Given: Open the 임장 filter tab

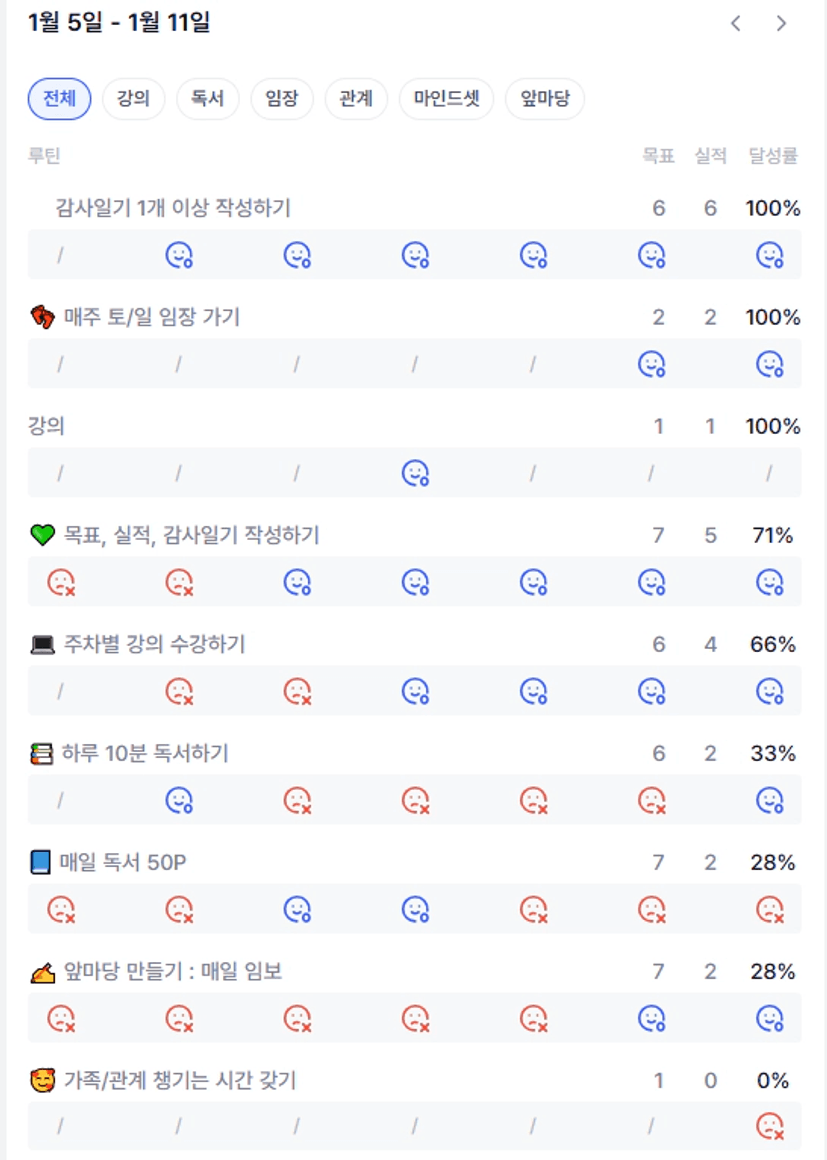Looking at the screenshot, I should pyautogui.click(x=281, y=99).
